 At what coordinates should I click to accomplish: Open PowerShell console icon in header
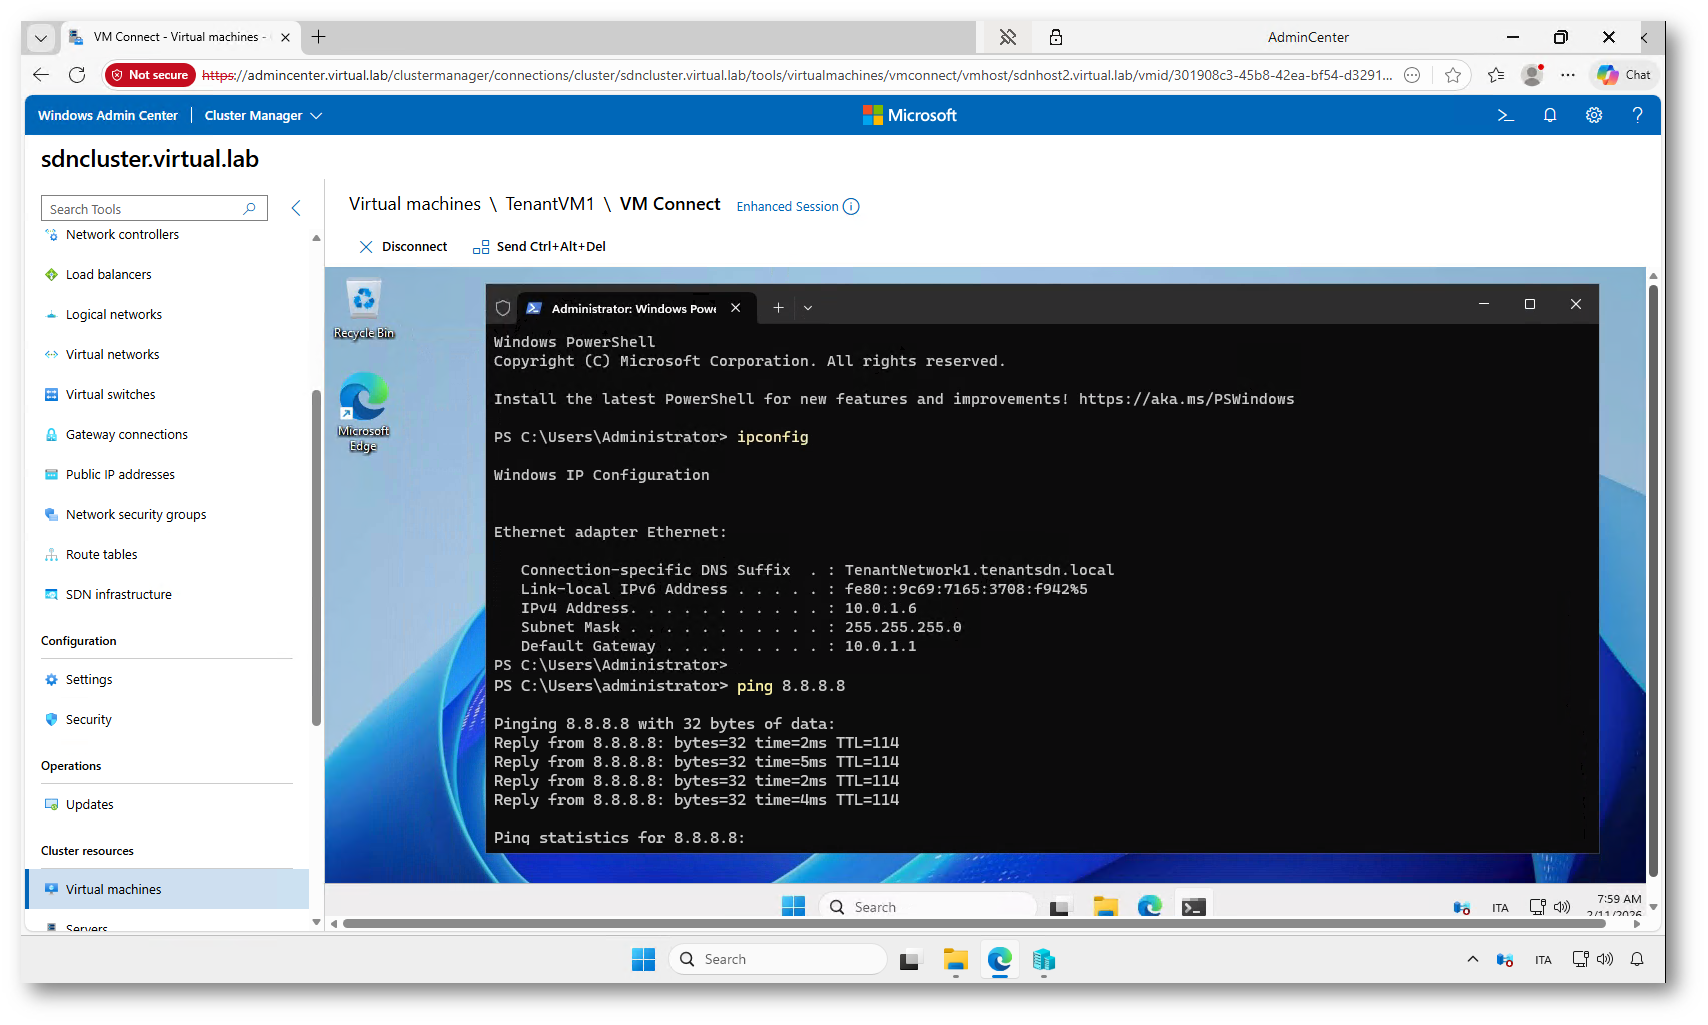(1505, 116)
